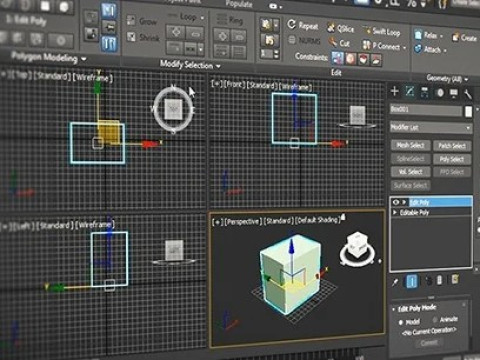480x360 pixels.
Task: Click the Create panel plus icon
Action: pos(395,91)
